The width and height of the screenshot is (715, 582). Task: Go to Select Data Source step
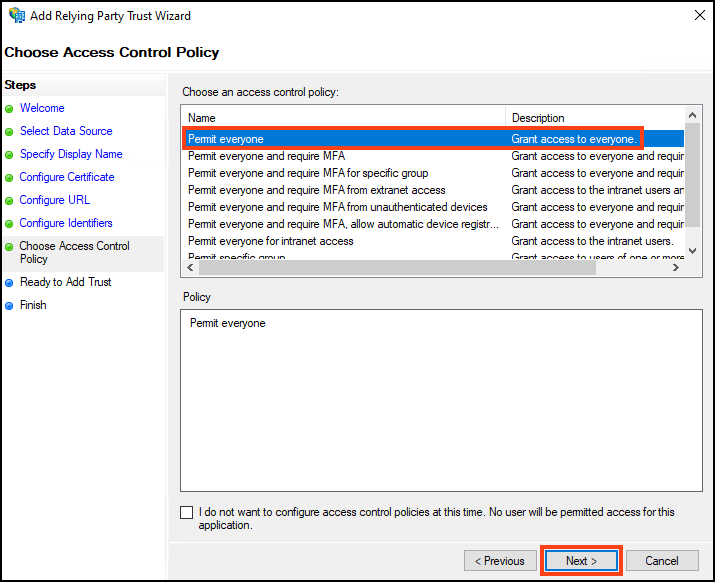(x=66, y=131)
